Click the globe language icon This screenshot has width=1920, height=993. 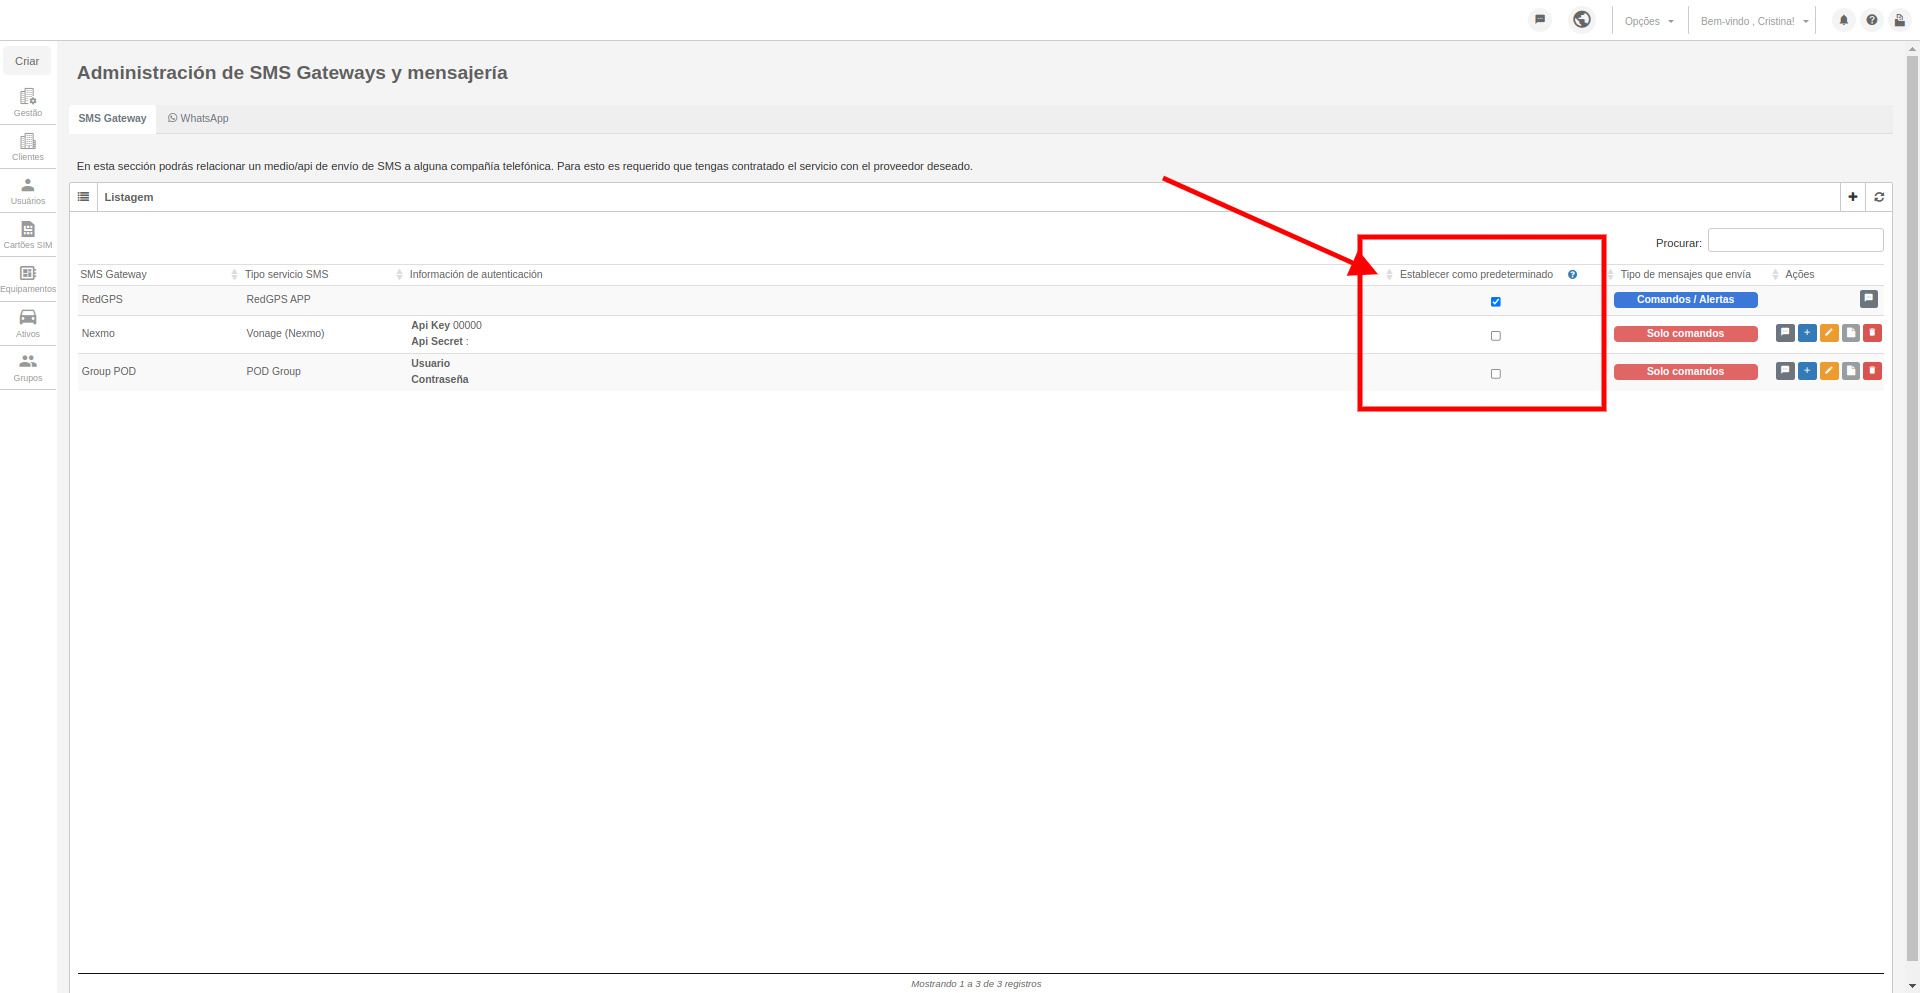(1582, 19)
